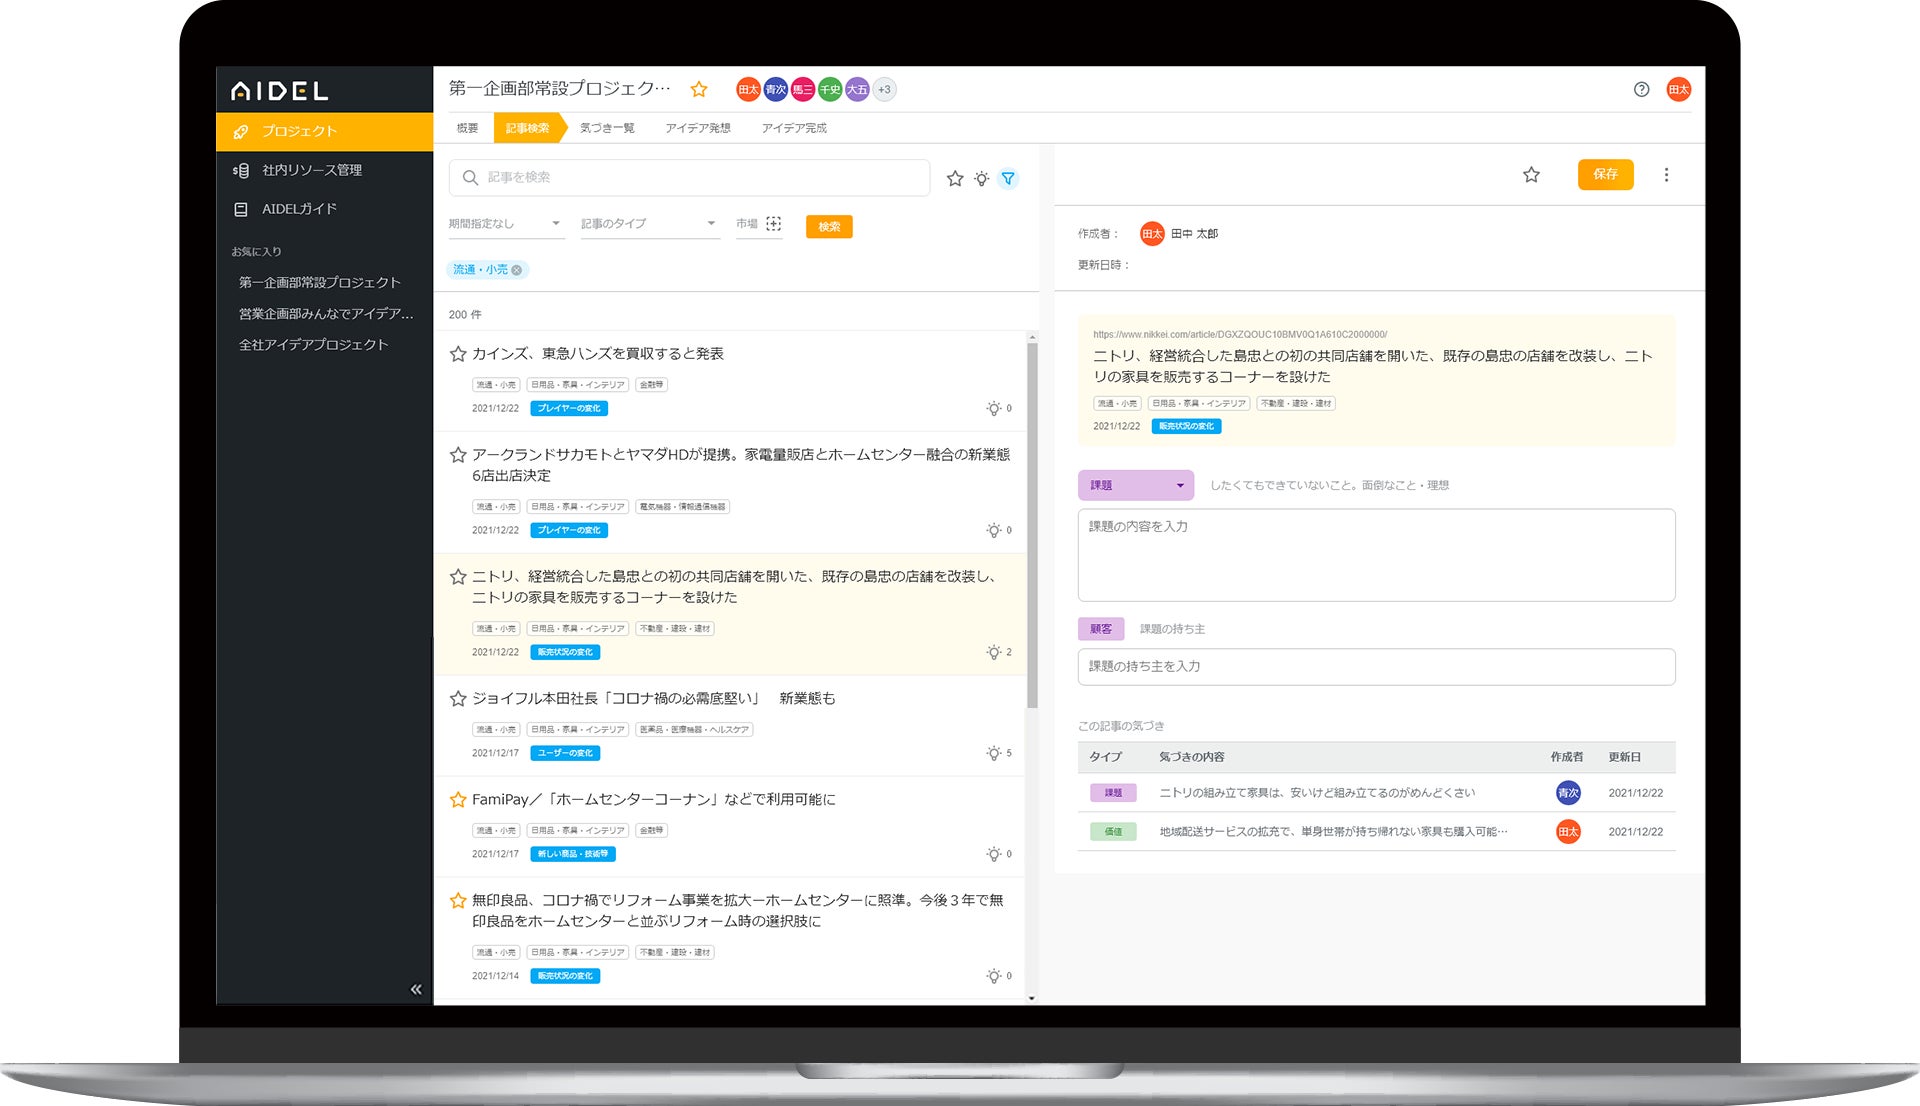The width and height of the screenshot is (1920, 1106).
Task: Collapse the sidebar with double-chevron icon
Action: tap(416, 989)
